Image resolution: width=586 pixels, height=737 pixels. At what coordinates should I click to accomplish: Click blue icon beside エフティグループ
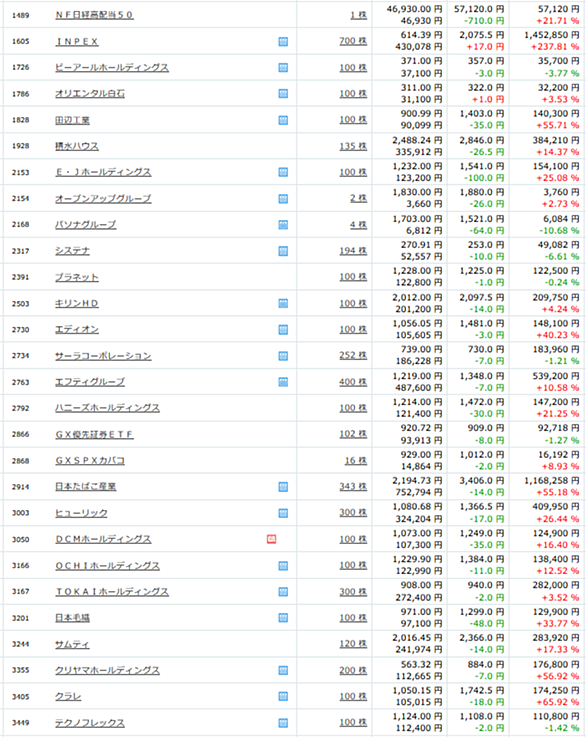click(x=283, y=382)
